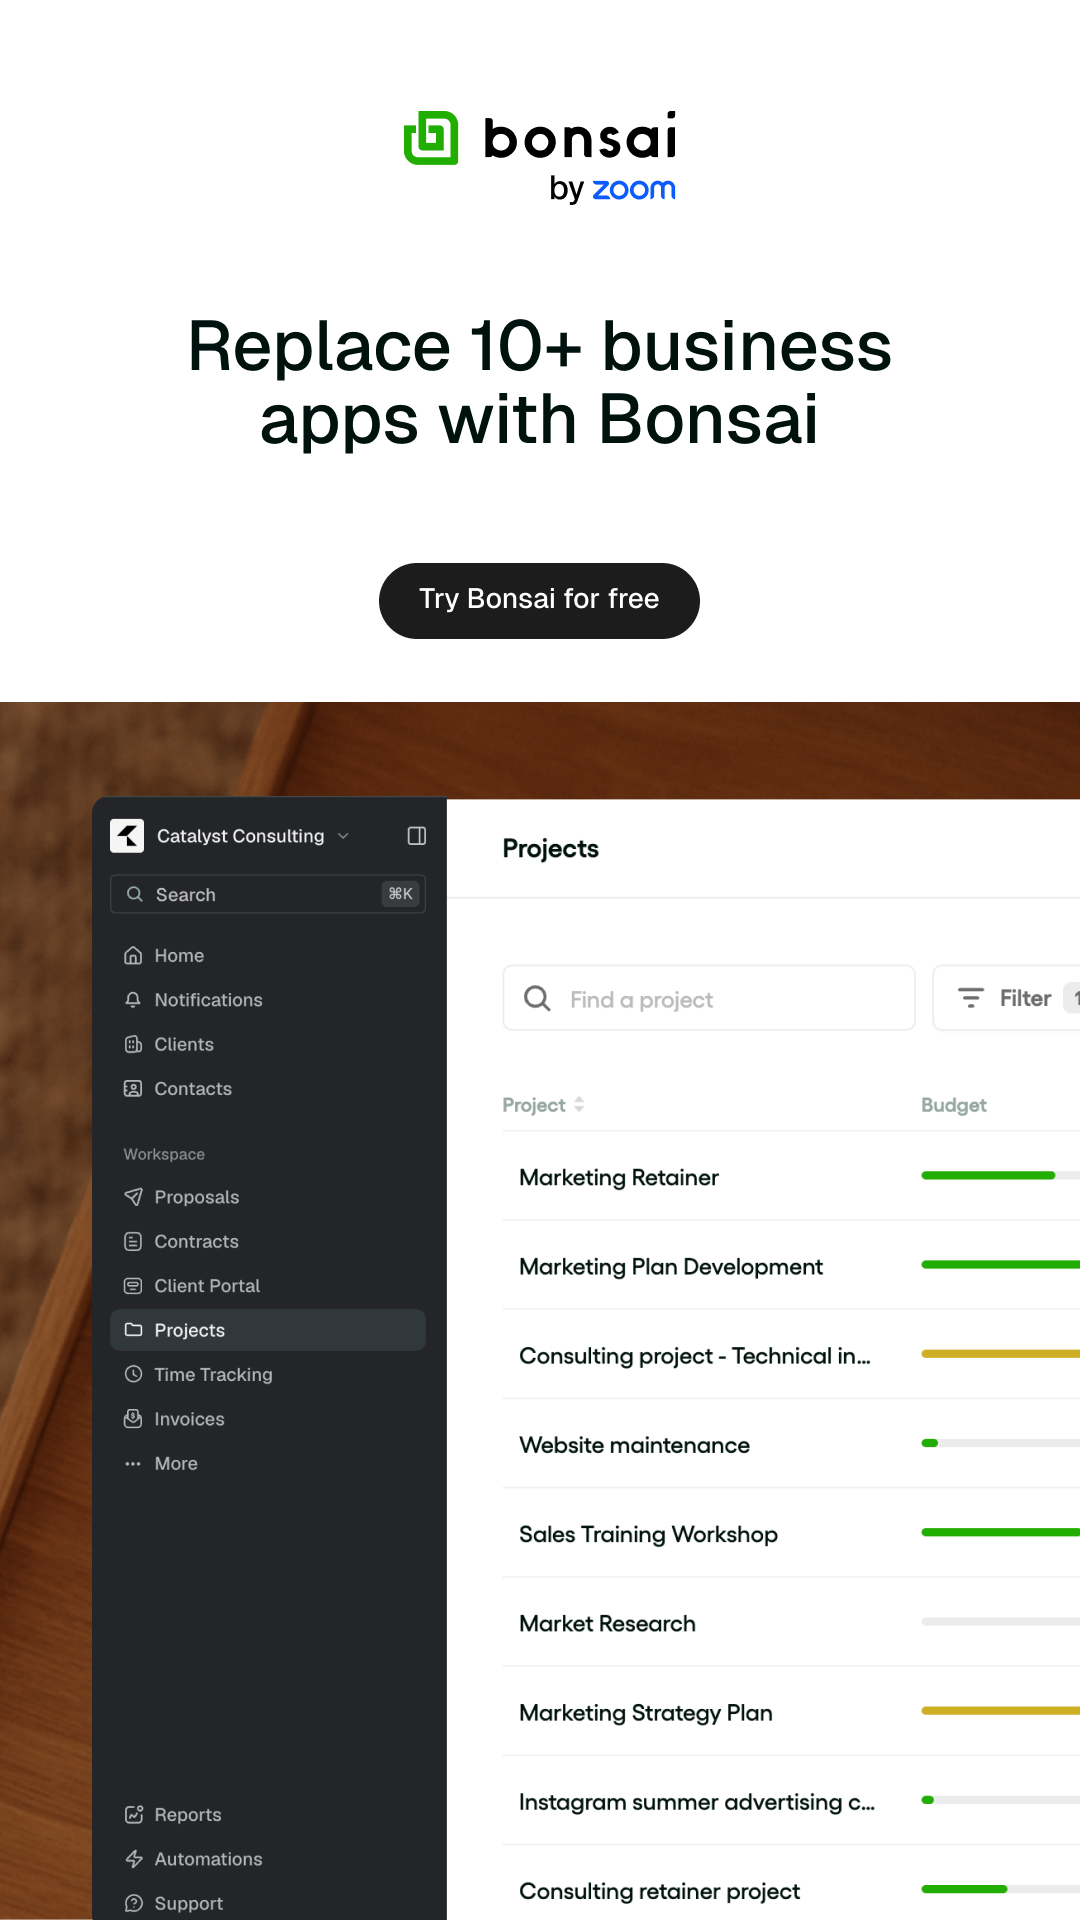
Task: Click the Projects page heading
Action: click(551, 849)
